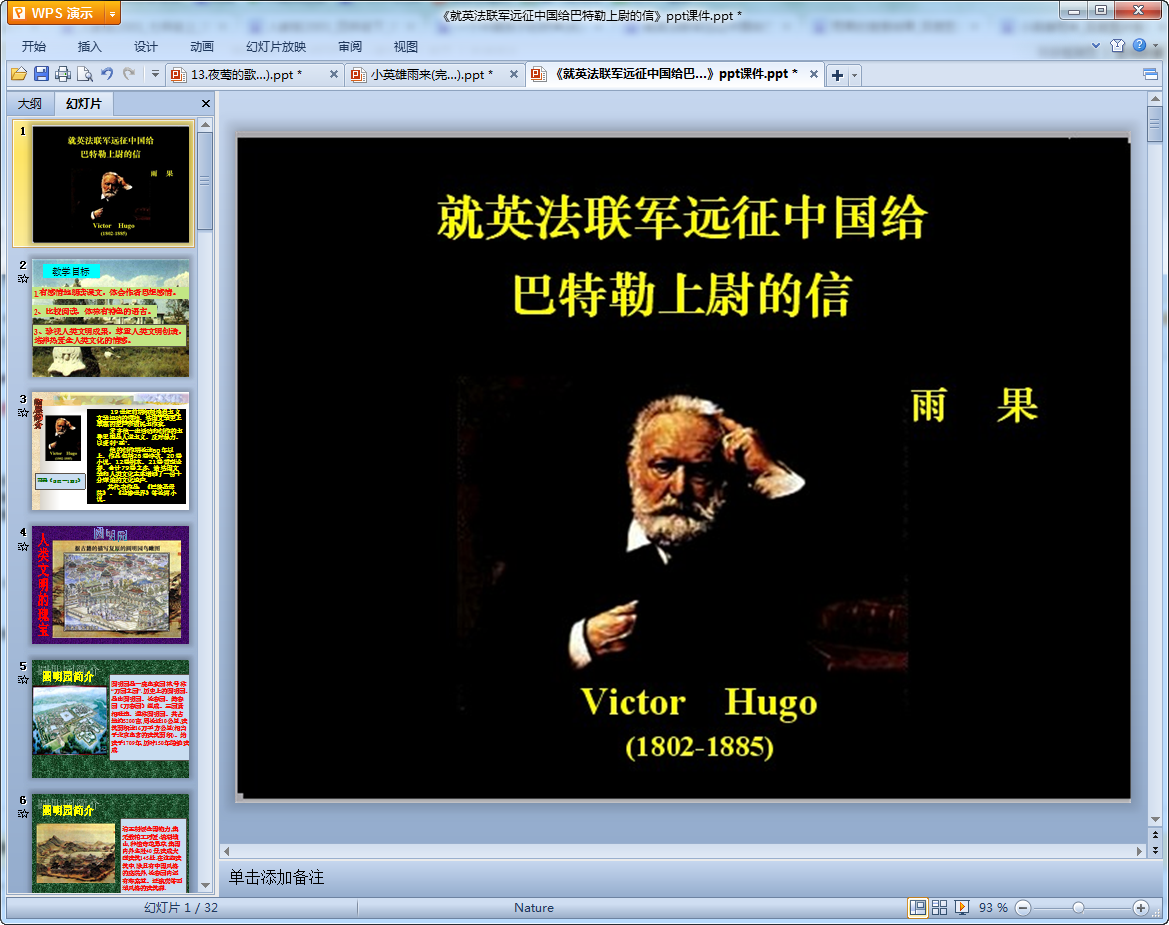
Task: Select slide 4 thumbnail in panel
Action: tap(110, 584)
